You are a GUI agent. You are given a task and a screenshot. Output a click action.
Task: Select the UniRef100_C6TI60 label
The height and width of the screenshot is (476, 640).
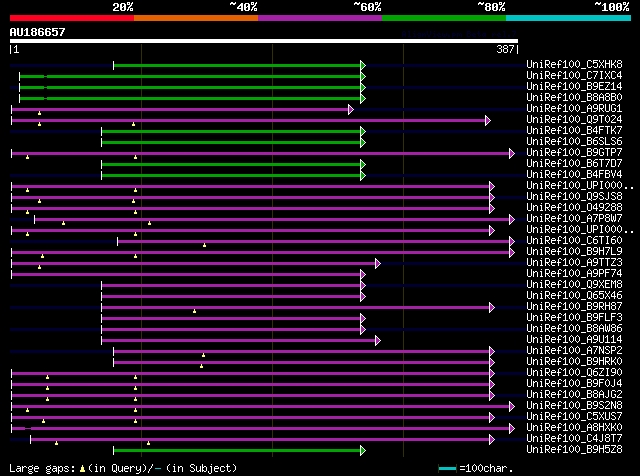click(x=574, y=240)
